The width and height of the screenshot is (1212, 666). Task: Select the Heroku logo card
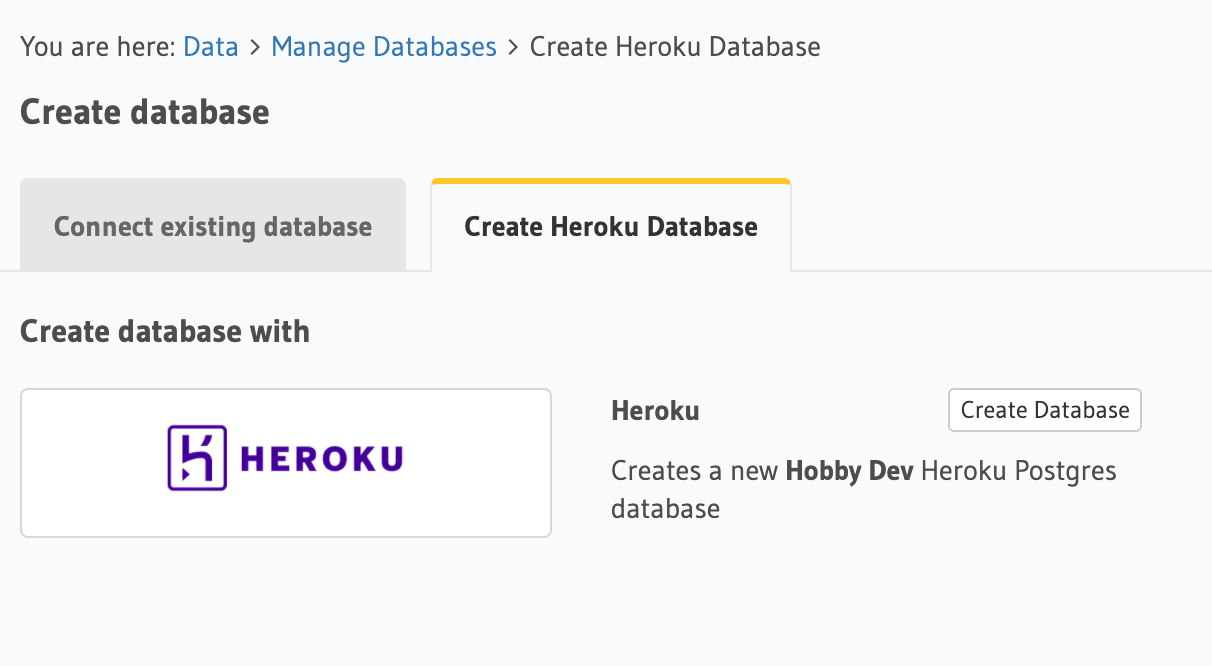(286, 462)
